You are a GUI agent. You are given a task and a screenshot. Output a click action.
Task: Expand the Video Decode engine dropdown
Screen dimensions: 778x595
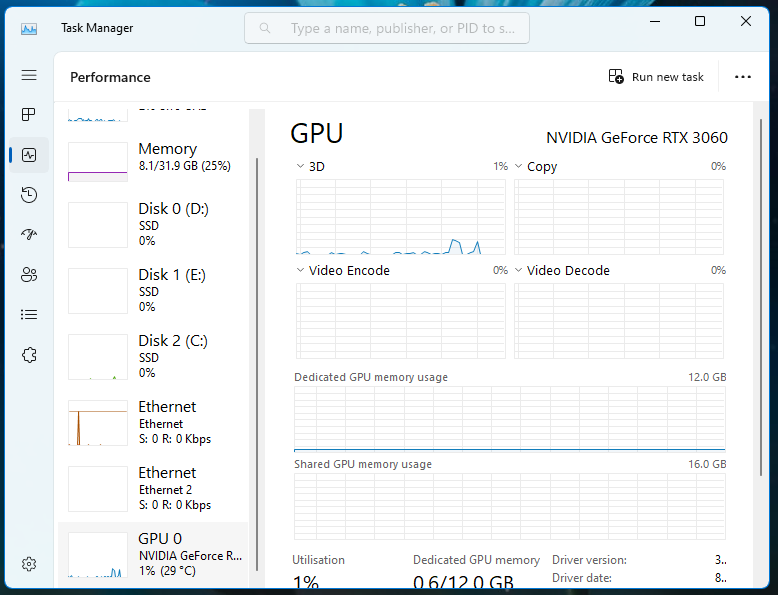[519, 270]
